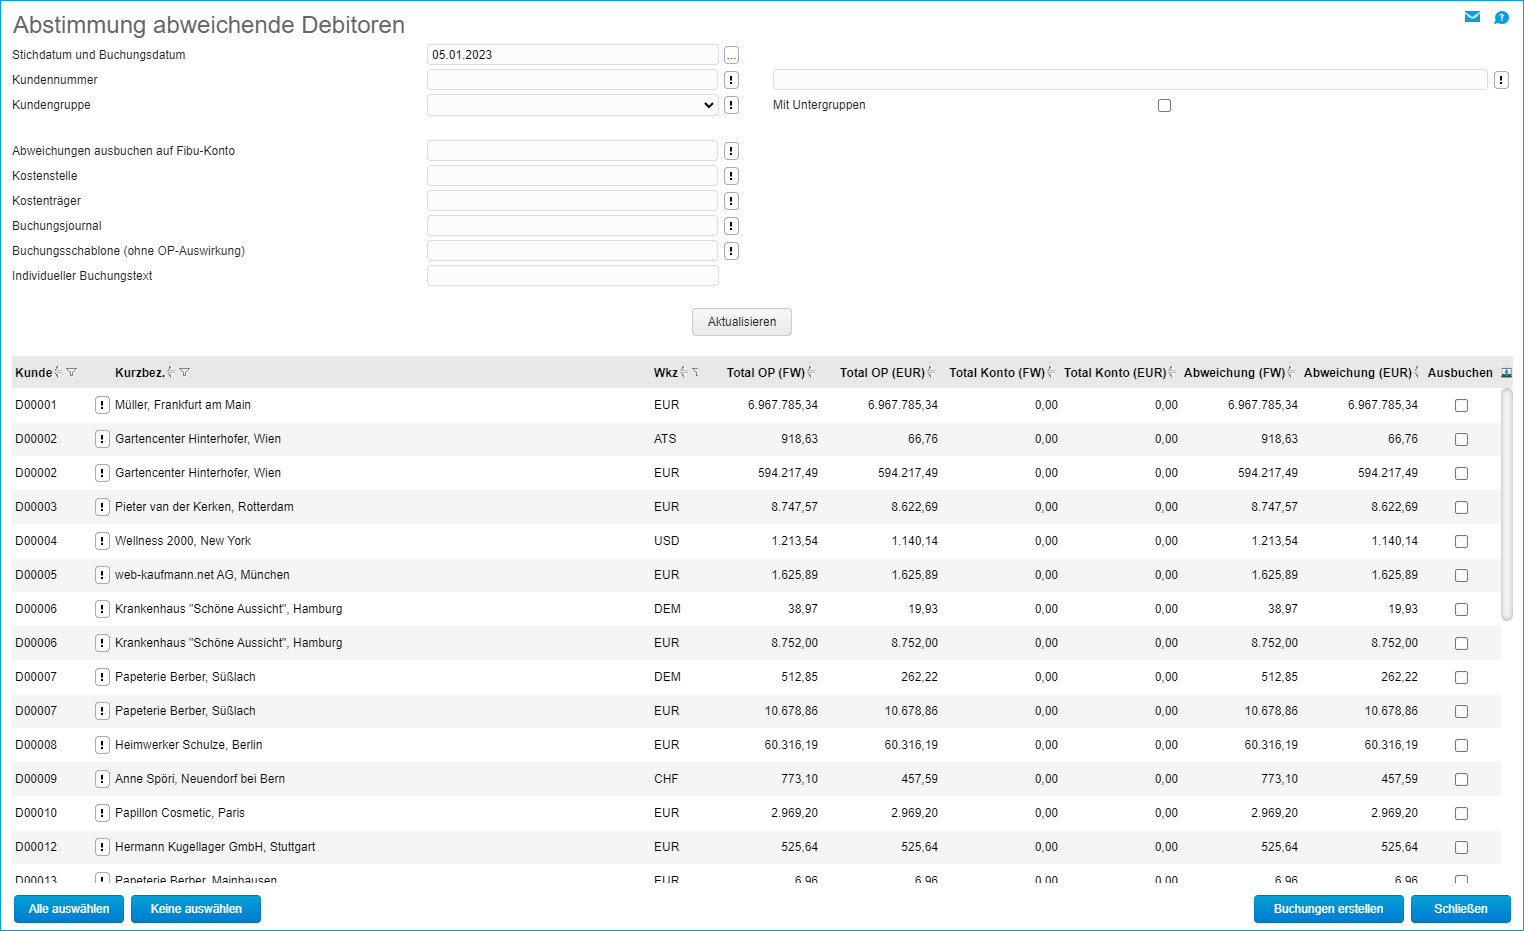
Task: Check Ausbuchen for Krankenhaus DEM row
Action: [x=1461, y=610]
